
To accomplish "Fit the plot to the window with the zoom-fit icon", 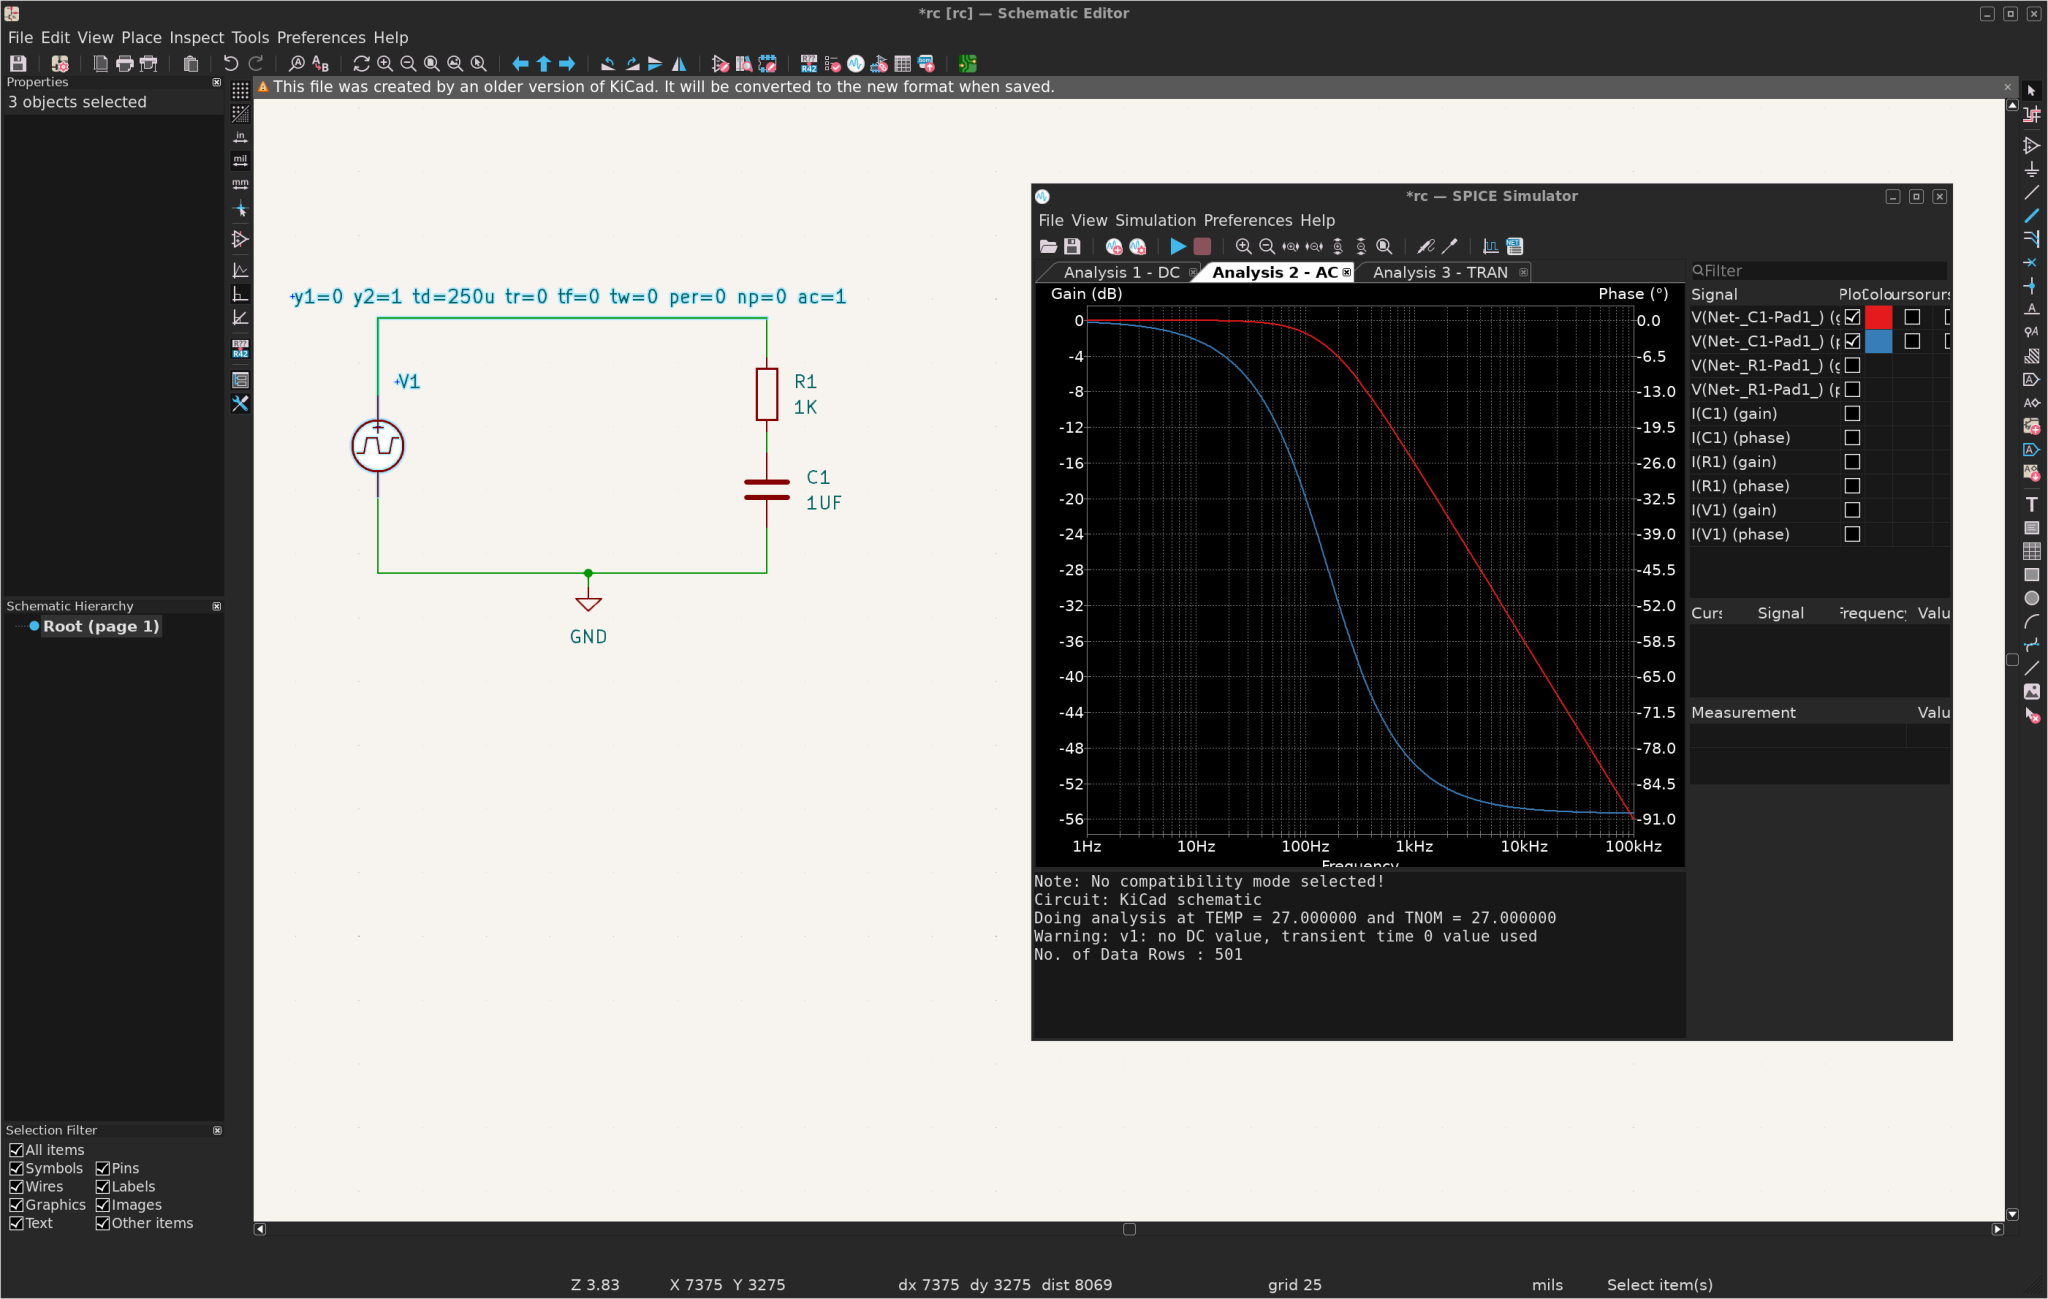I will pos(1384,246).
